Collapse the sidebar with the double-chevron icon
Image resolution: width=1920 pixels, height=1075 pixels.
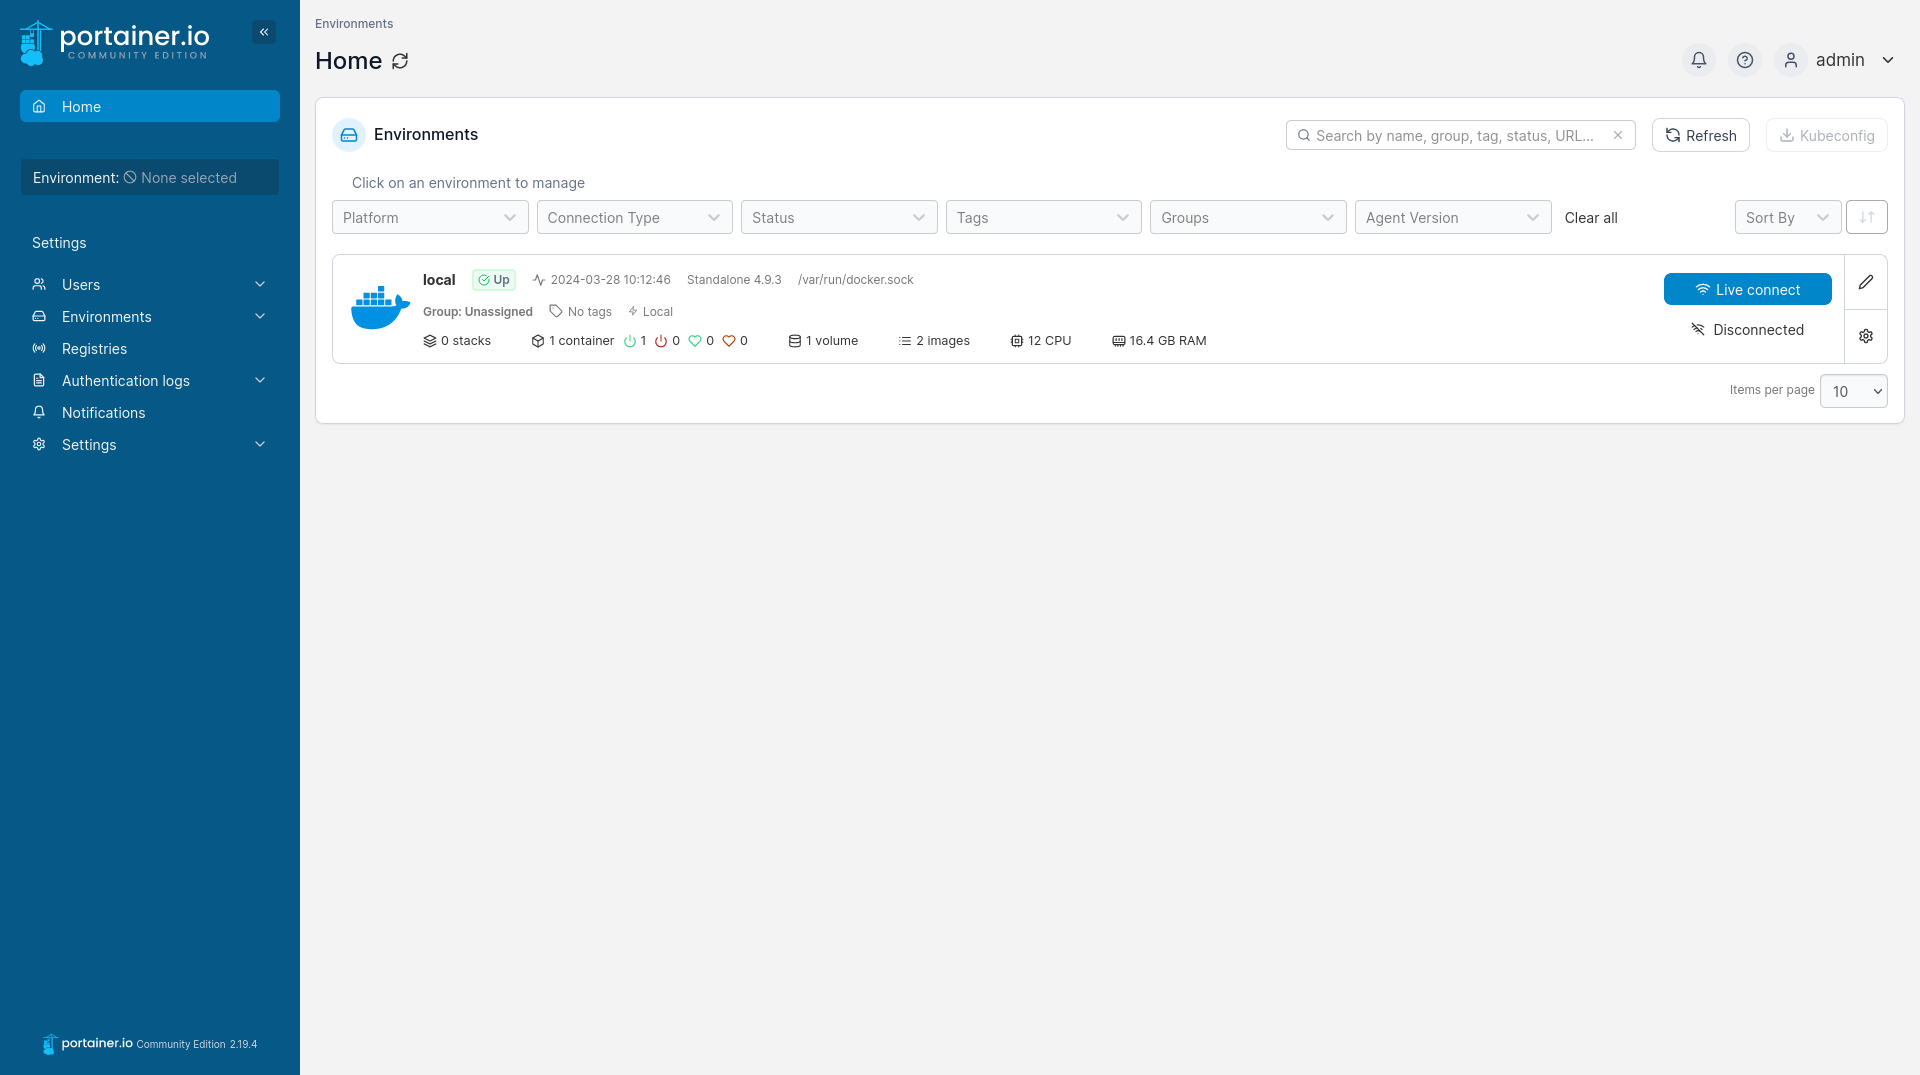pyautogui.click(x=264, y=32)
